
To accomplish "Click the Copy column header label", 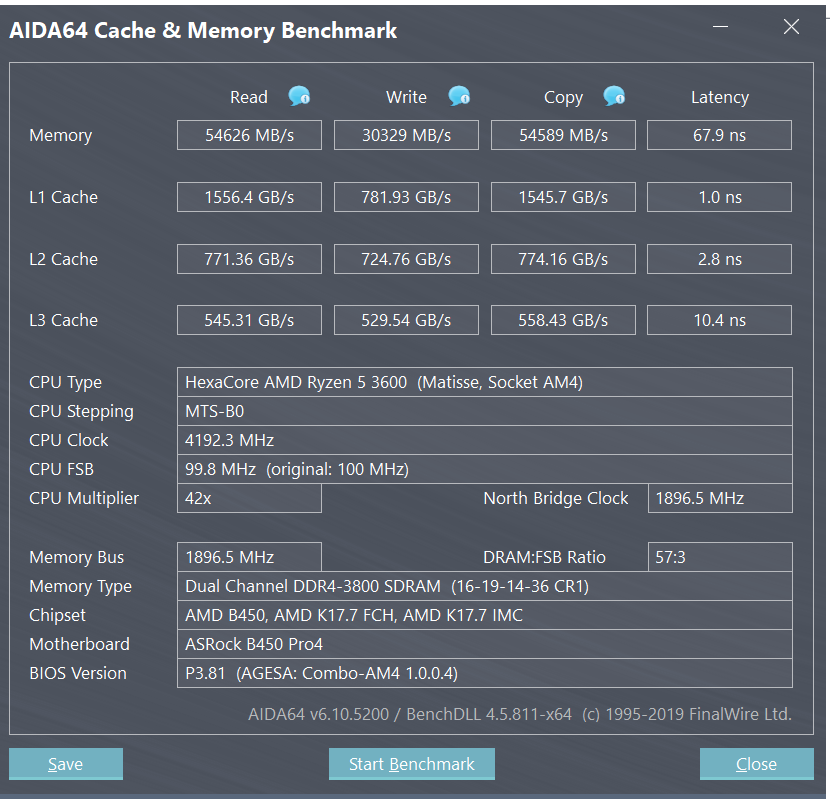I will tap(563, 98).
